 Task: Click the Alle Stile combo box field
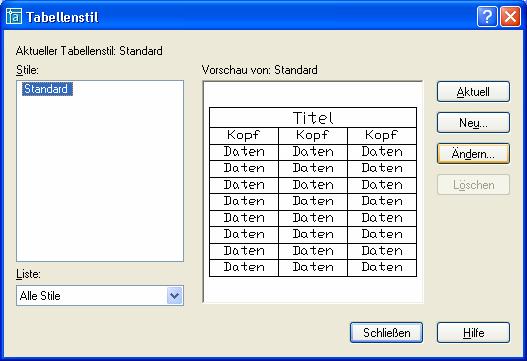click(100, 295)
